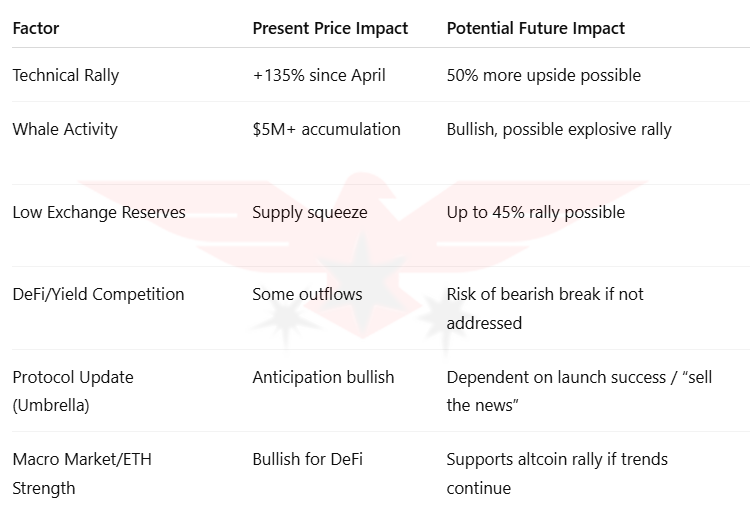The height and width of the screenshot is (515, 750).
Task: Select the Present Price Impact header
Action: pos(330,28)
